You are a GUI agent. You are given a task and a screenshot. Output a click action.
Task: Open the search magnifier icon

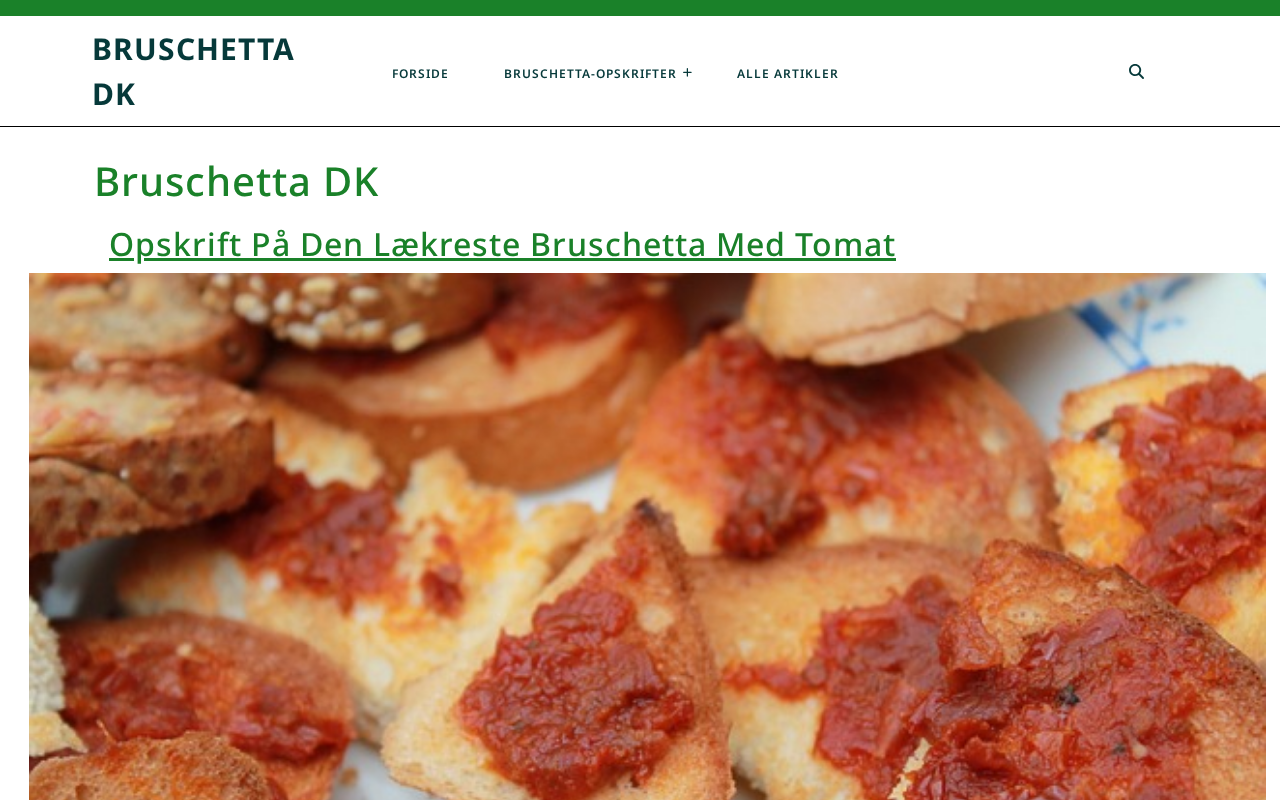(x=1136, y=72)
